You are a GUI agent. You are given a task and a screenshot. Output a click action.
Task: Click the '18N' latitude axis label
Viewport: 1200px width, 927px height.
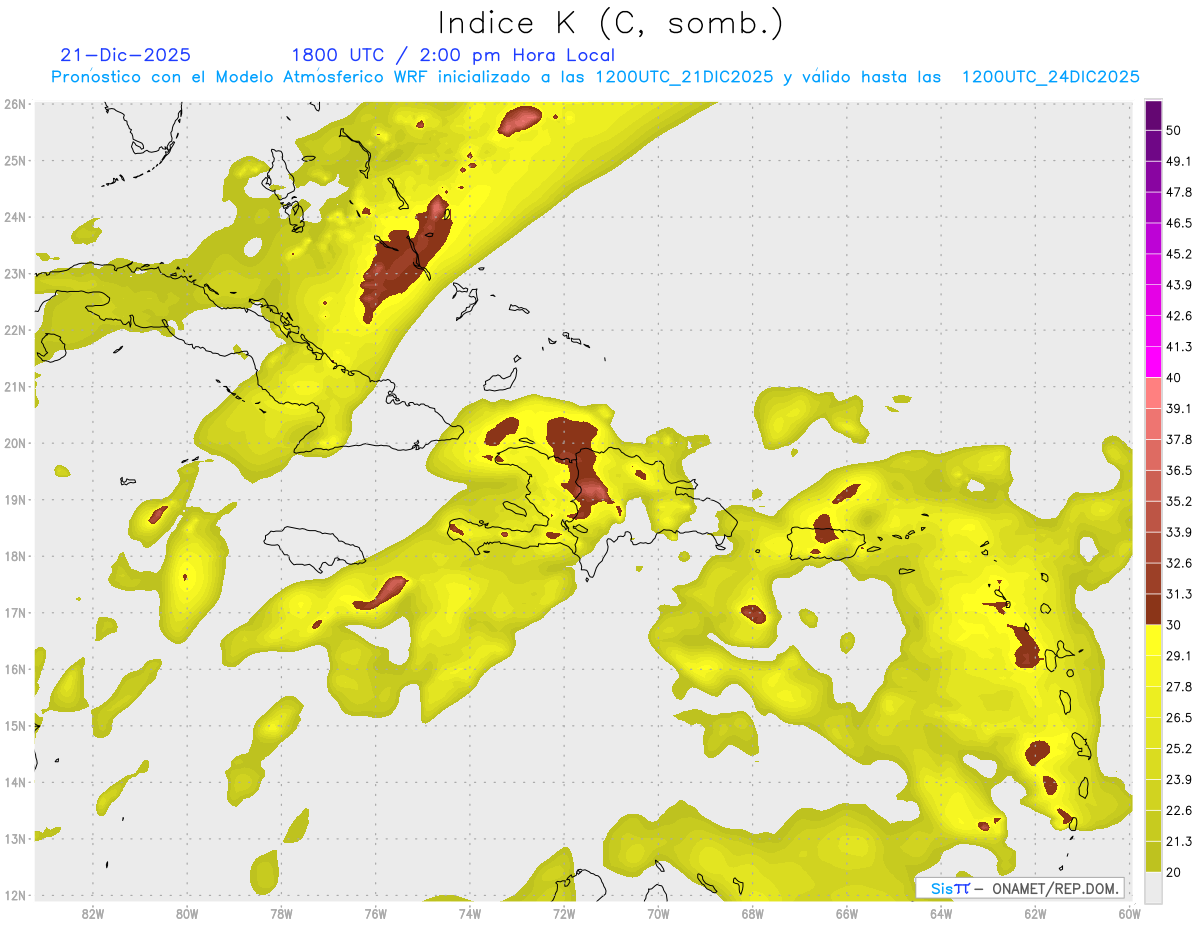15,556
